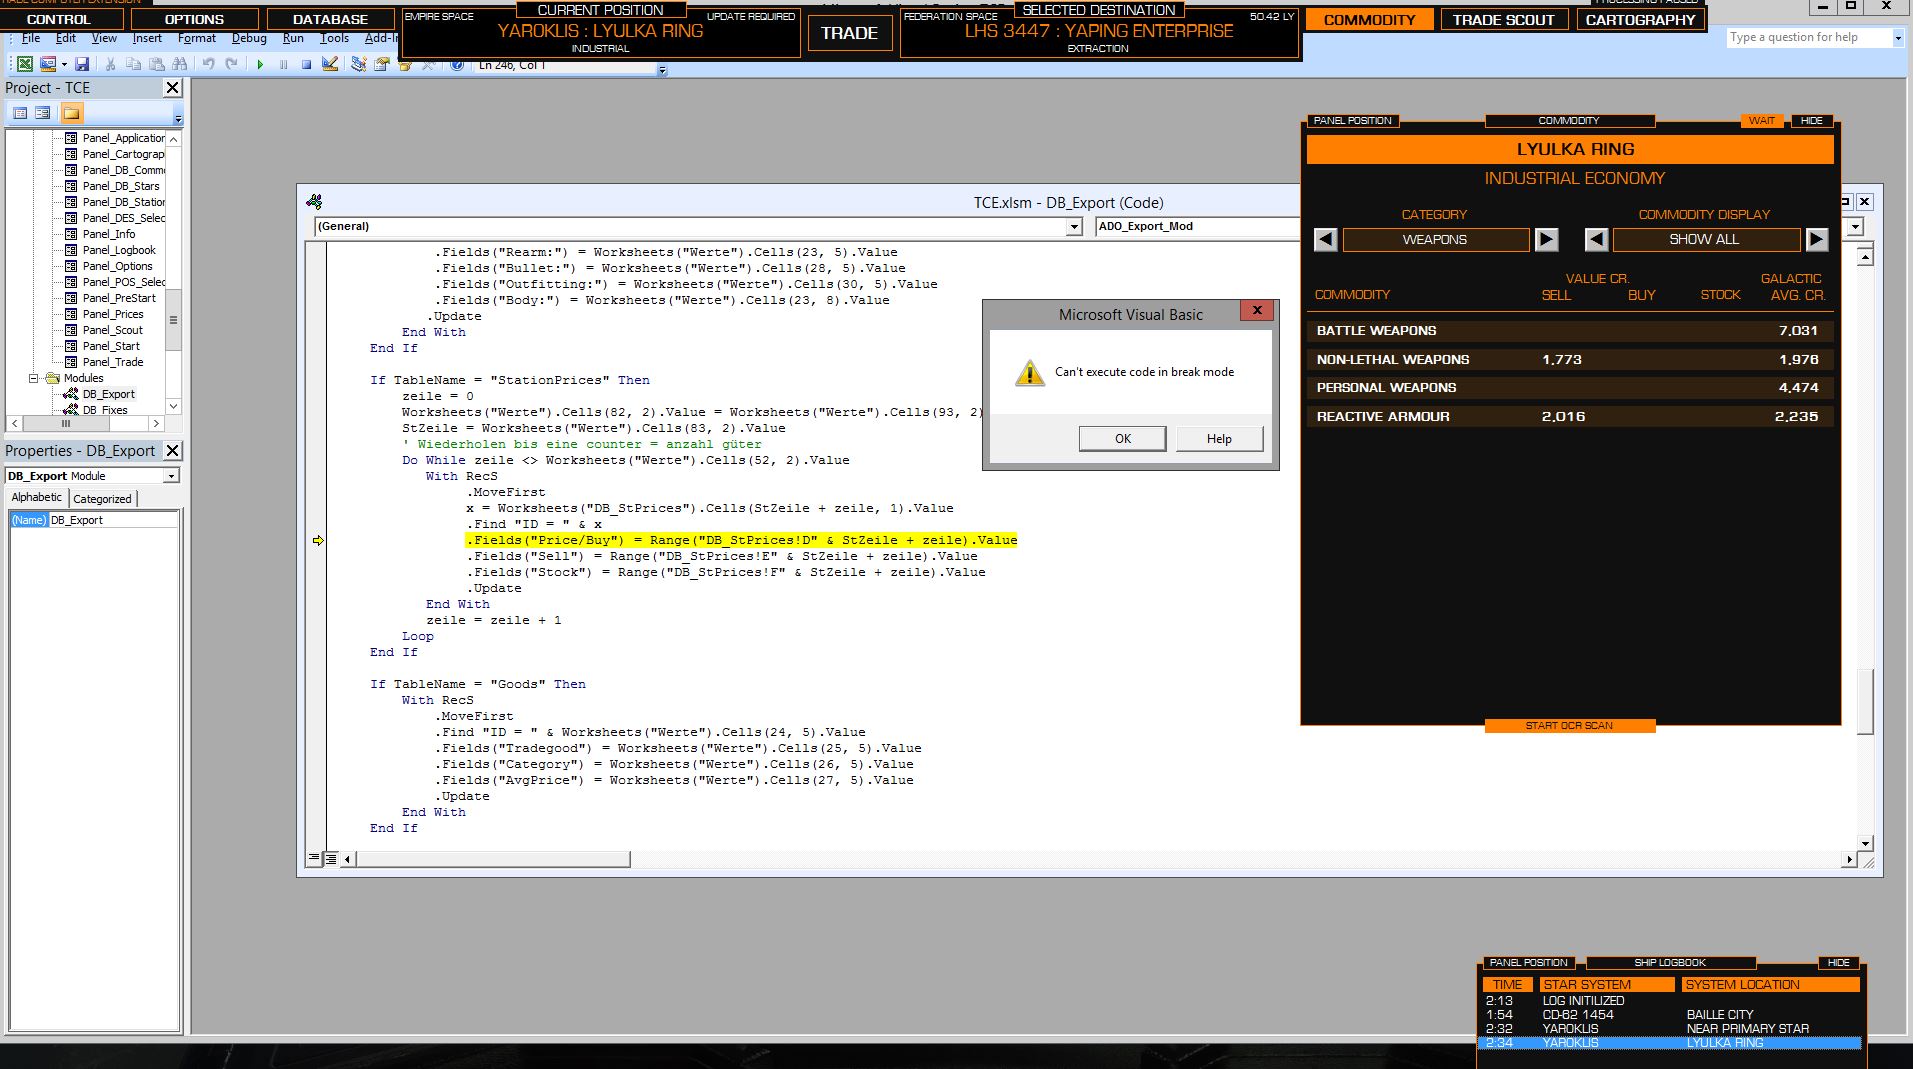Screen dimensions: 1913x1069
Task: Click the green Run Sub play icon
Action: (x=260, y=64)
